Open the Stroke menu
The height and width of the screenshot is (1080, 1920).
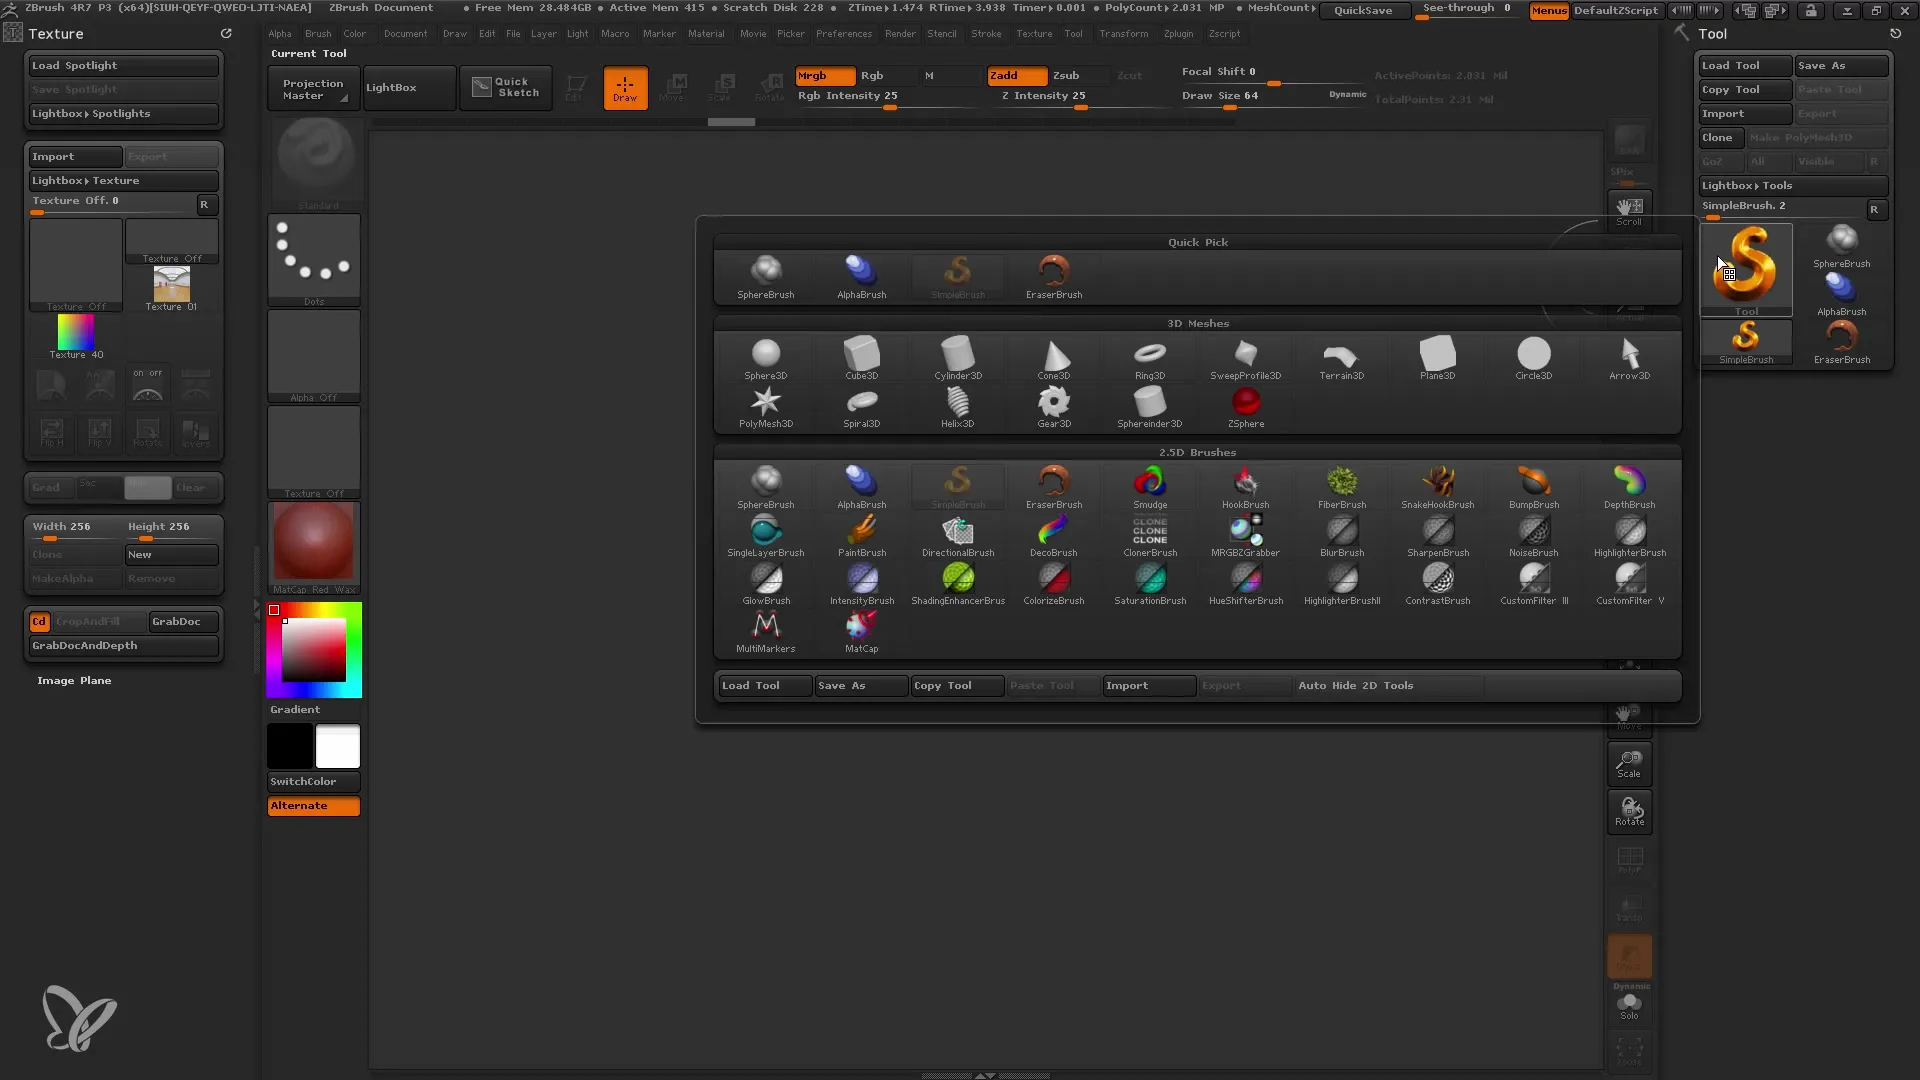click(986, 34)
